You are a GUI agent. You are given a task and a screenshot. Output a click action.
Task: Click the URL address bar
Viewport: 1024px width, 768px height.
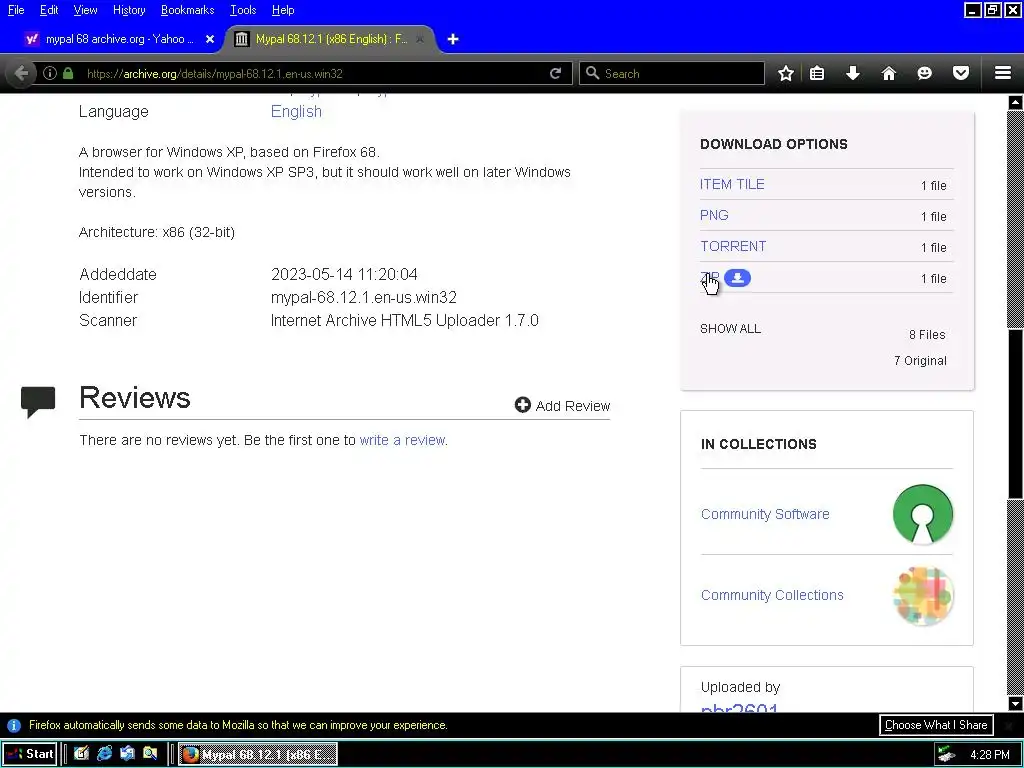[x=313, y=73]
